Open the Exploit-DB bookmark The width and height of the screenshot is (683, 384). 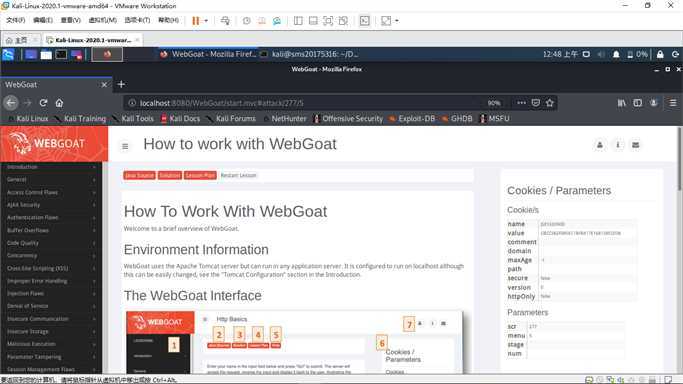coord(412,118)
